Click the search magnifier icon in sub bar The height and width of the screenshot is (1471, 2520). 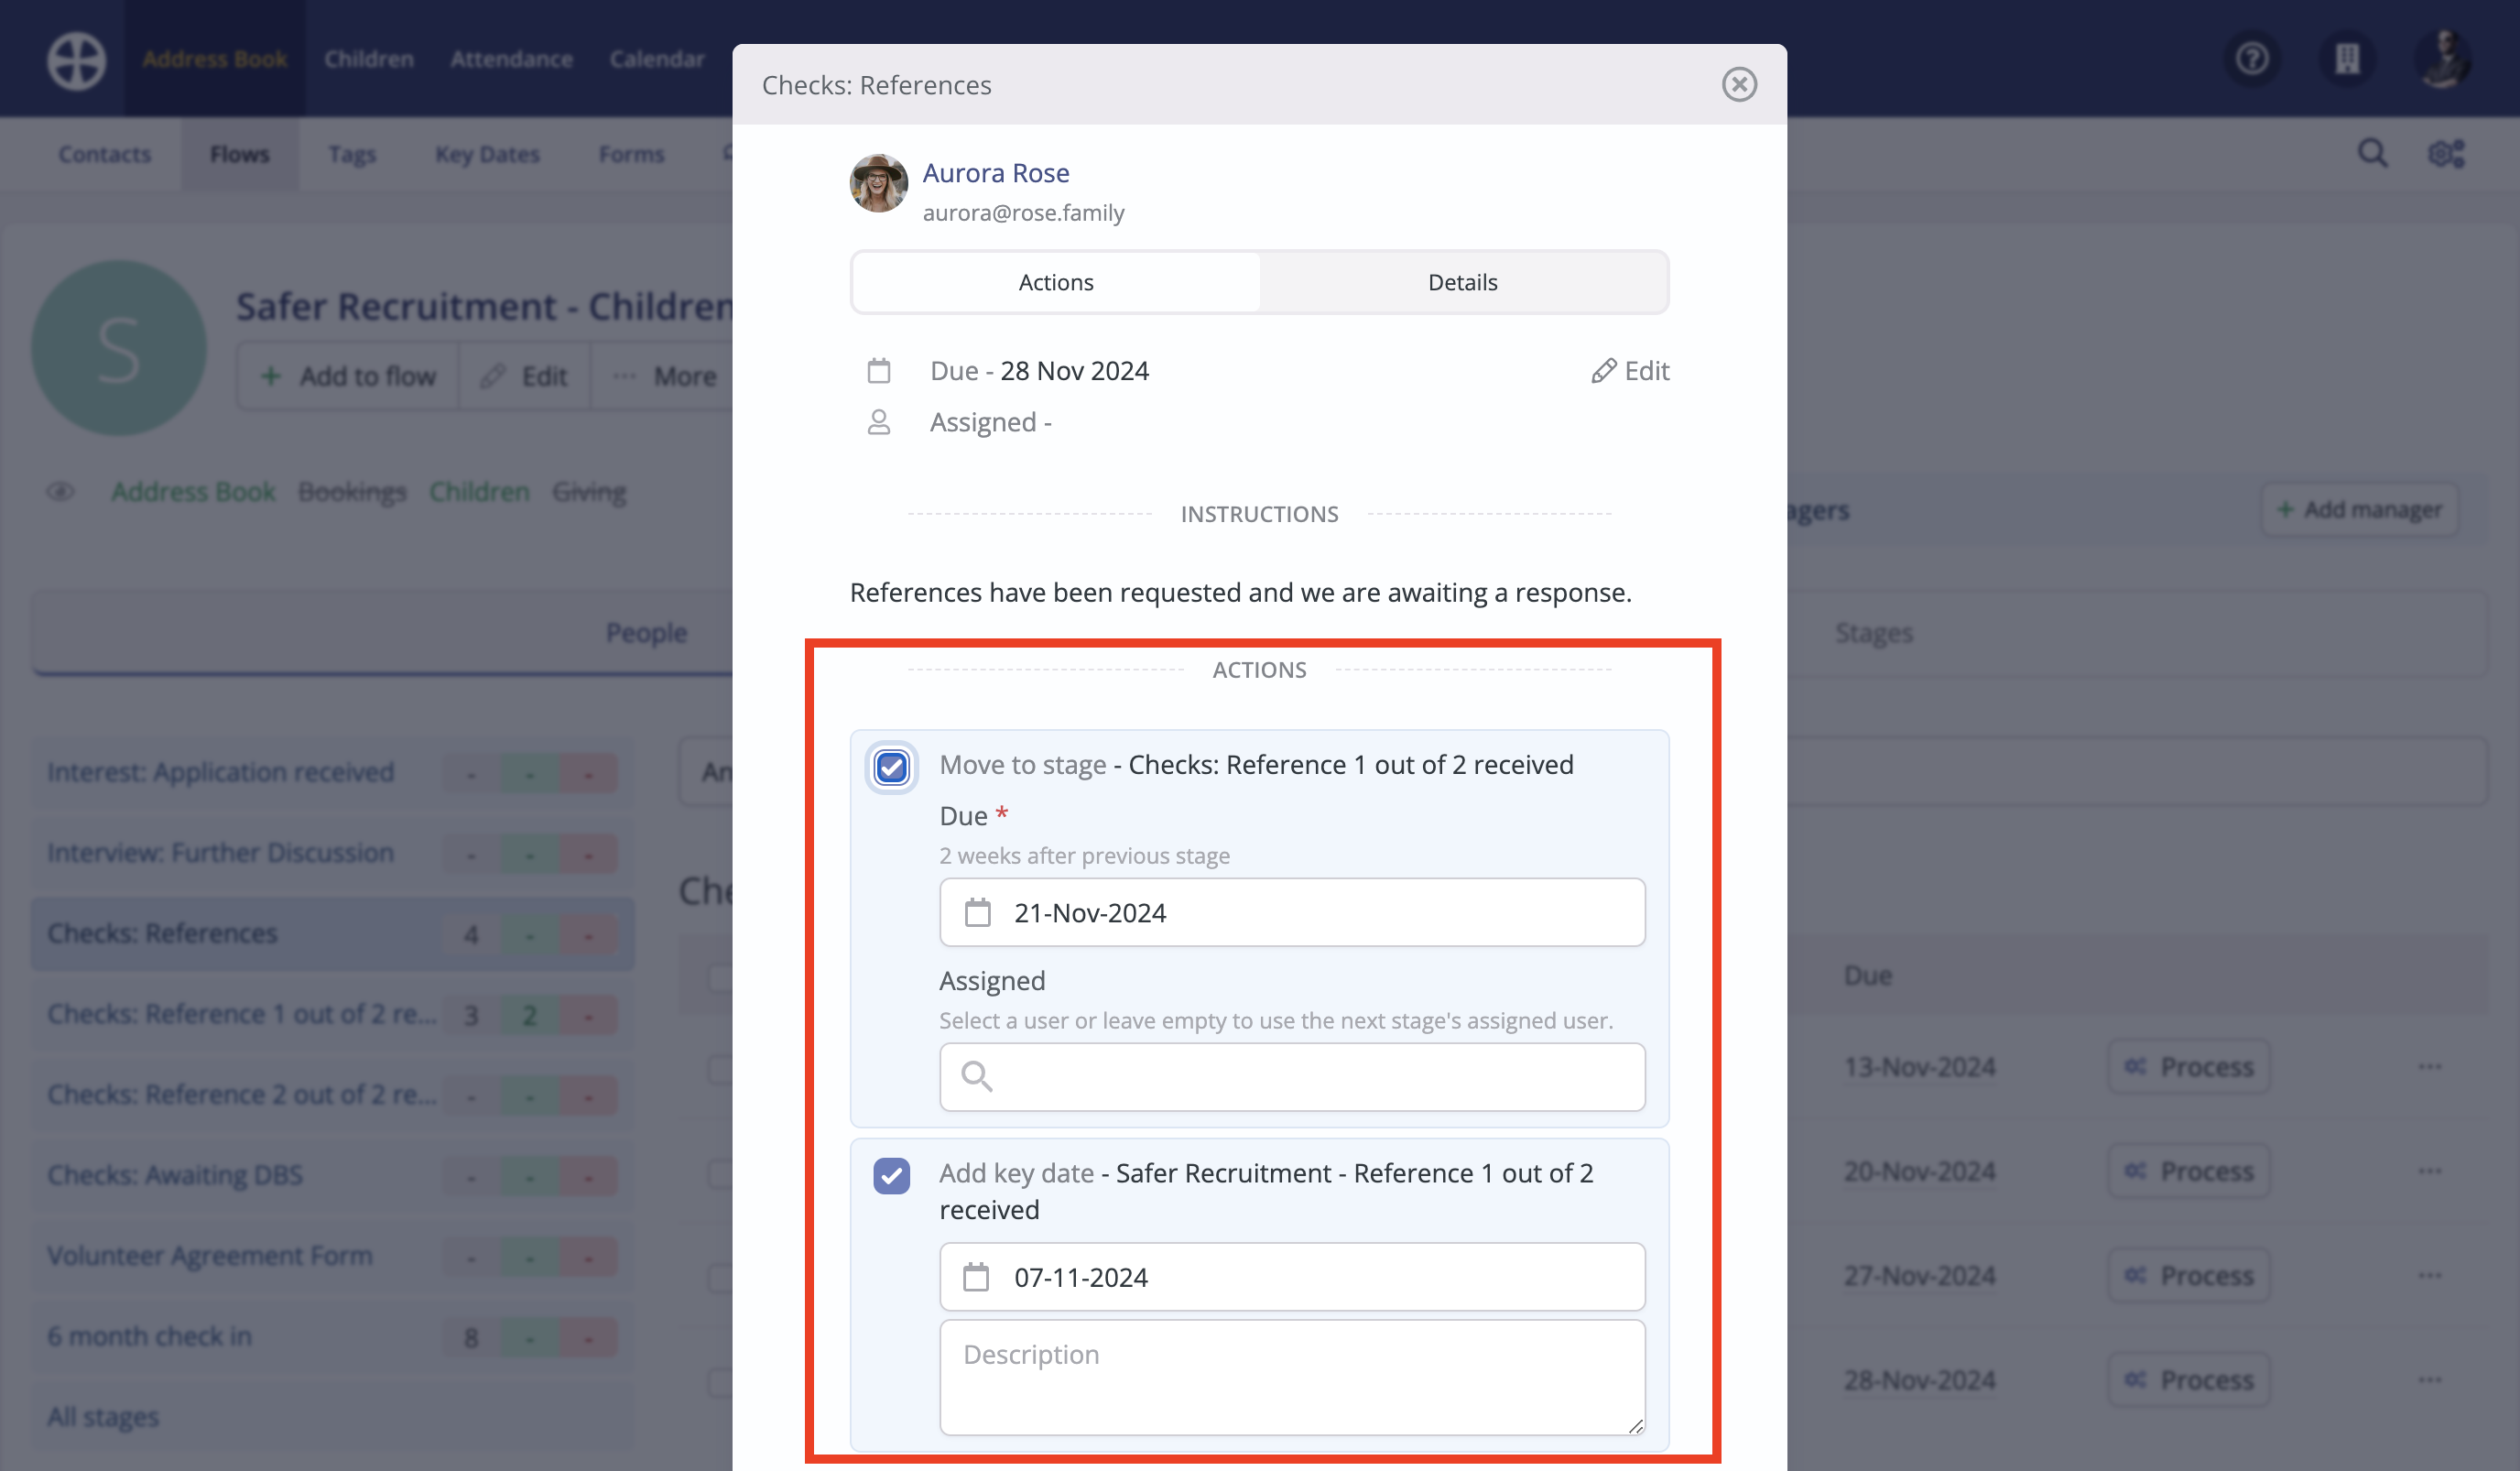pyautogui.click(x=2373, y=154)
